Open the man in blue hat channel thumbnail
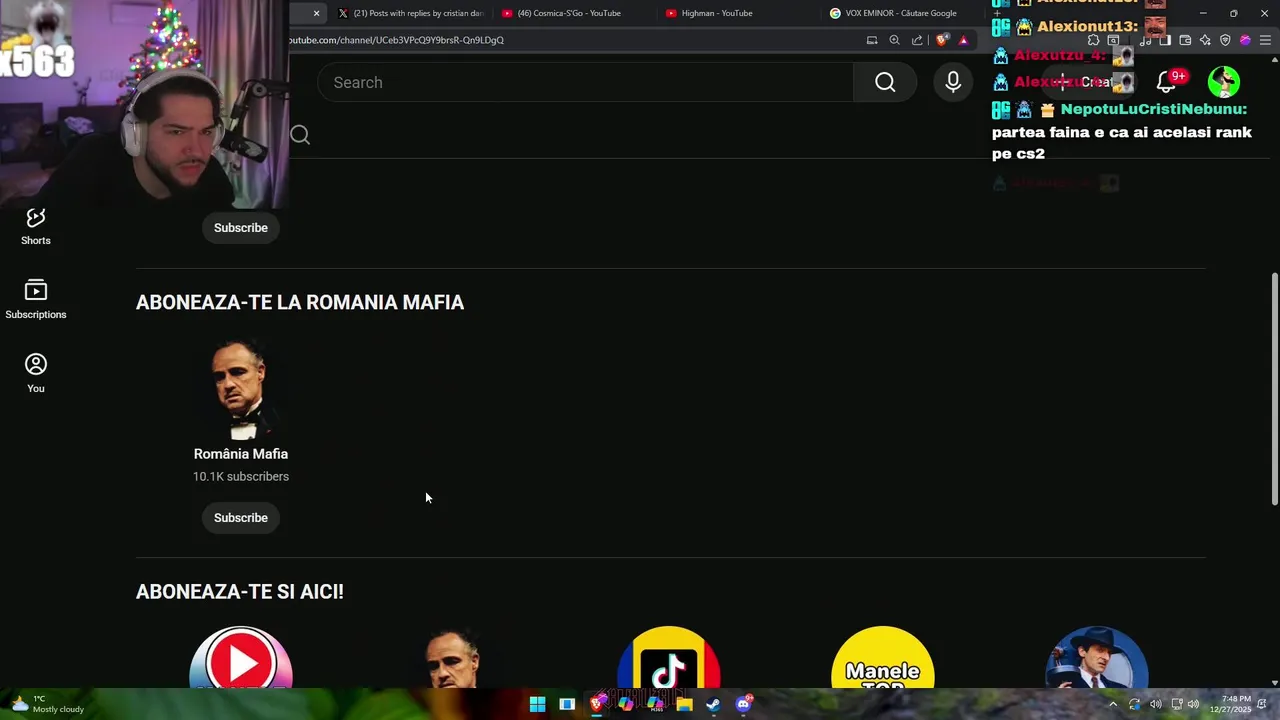This screenshot has height=720, width=1280. 1097,658
